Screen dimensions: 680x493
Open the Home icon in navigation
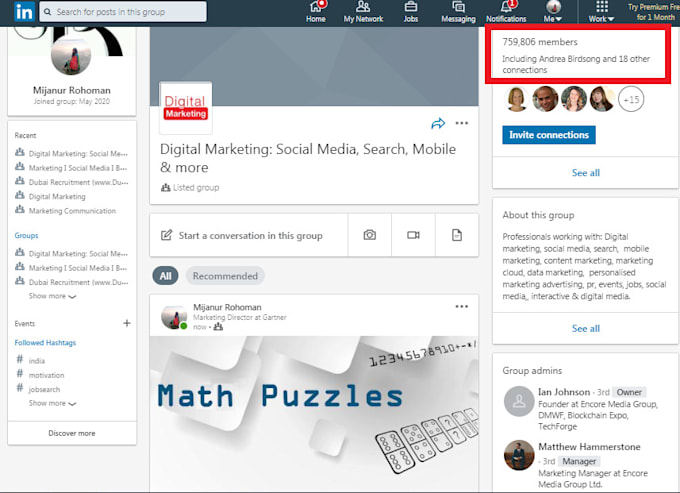[316, 12]
